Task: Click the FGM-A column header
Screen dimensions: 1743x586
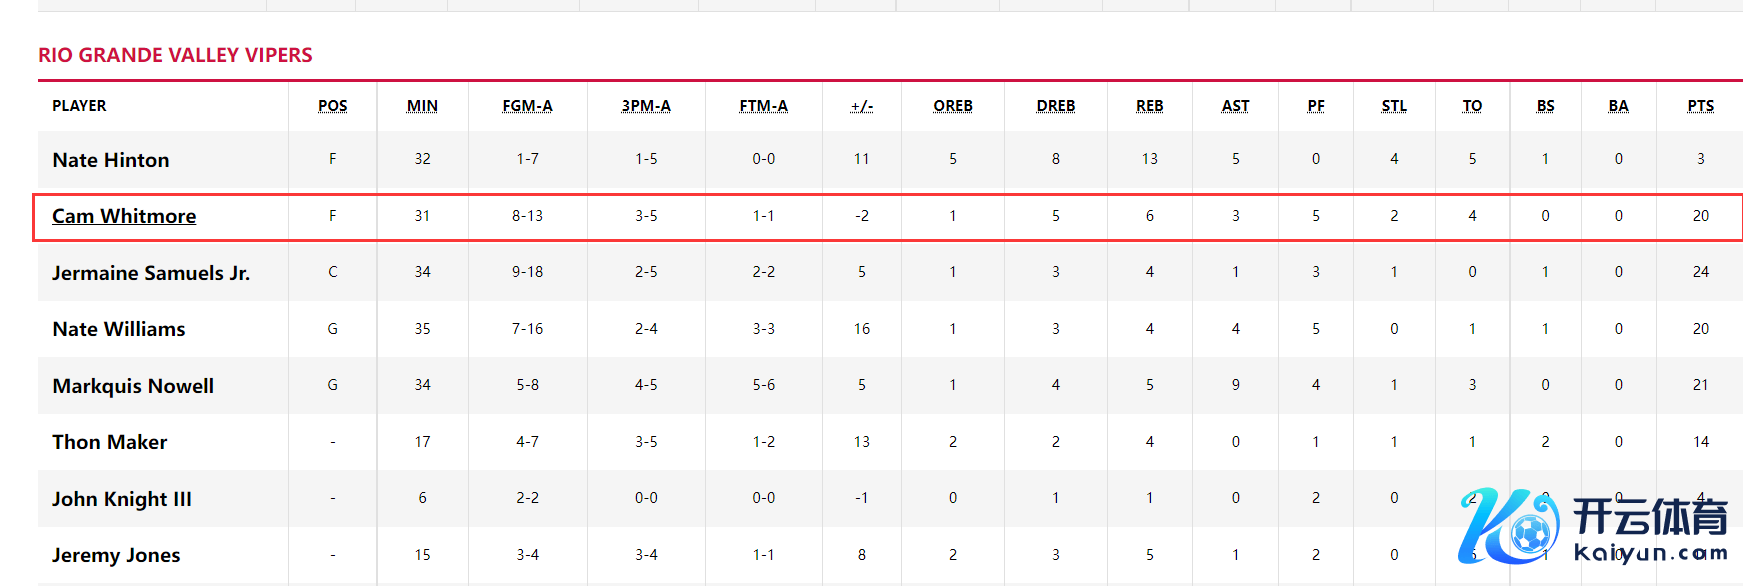Action: (527, 106)
